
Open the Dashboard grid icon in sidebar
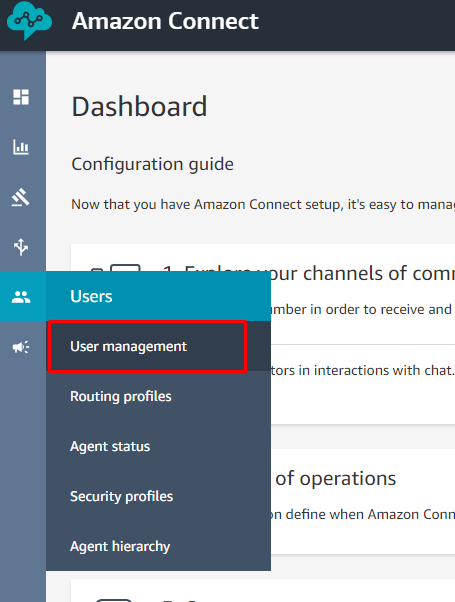click(x=21, y=97)
